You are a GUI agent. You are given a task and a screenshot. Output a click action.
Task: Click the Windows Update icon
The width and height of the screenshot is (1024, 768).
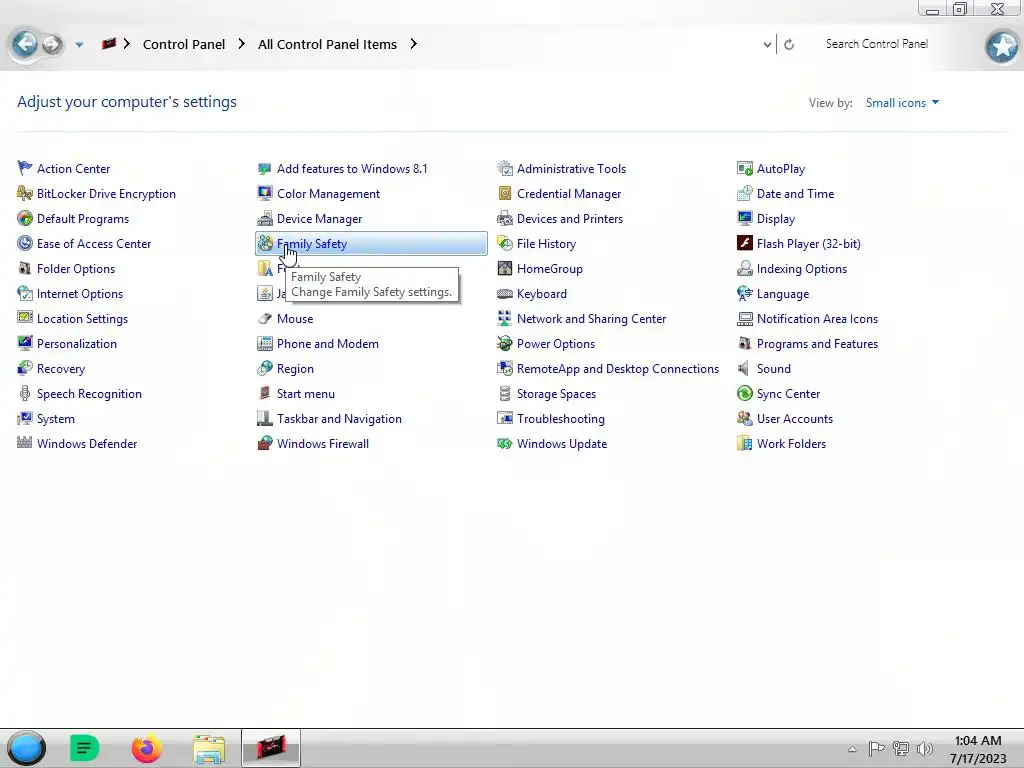pos(505,443)
